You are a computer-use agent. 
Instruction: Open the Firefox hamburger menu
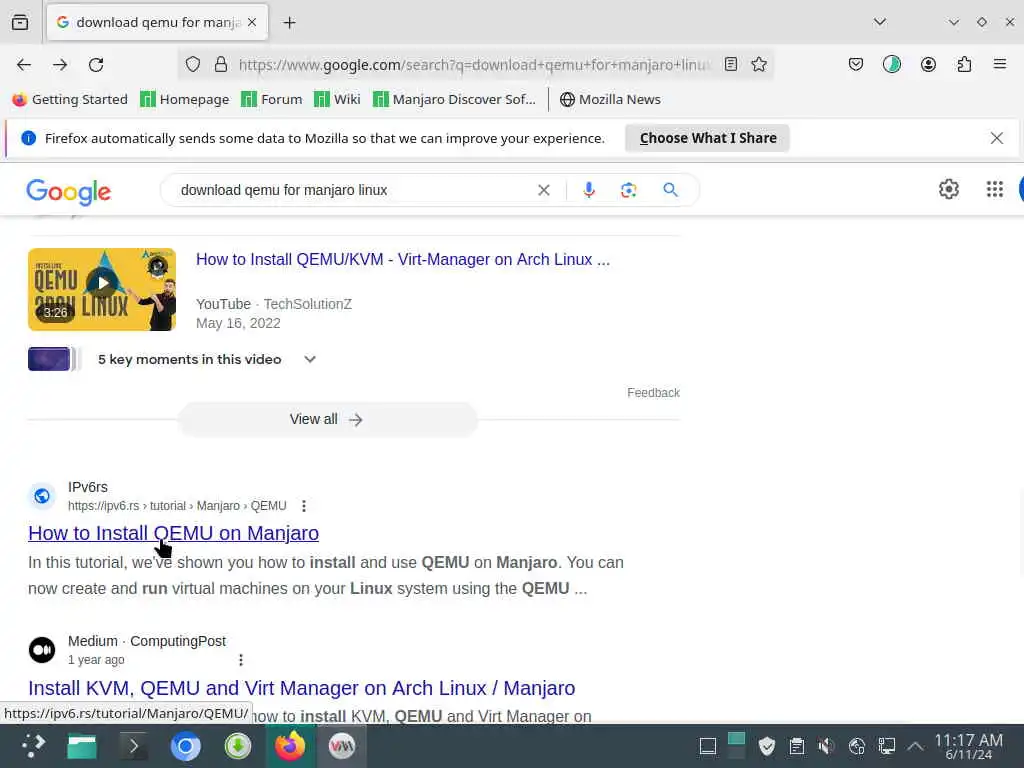[999, 64]
